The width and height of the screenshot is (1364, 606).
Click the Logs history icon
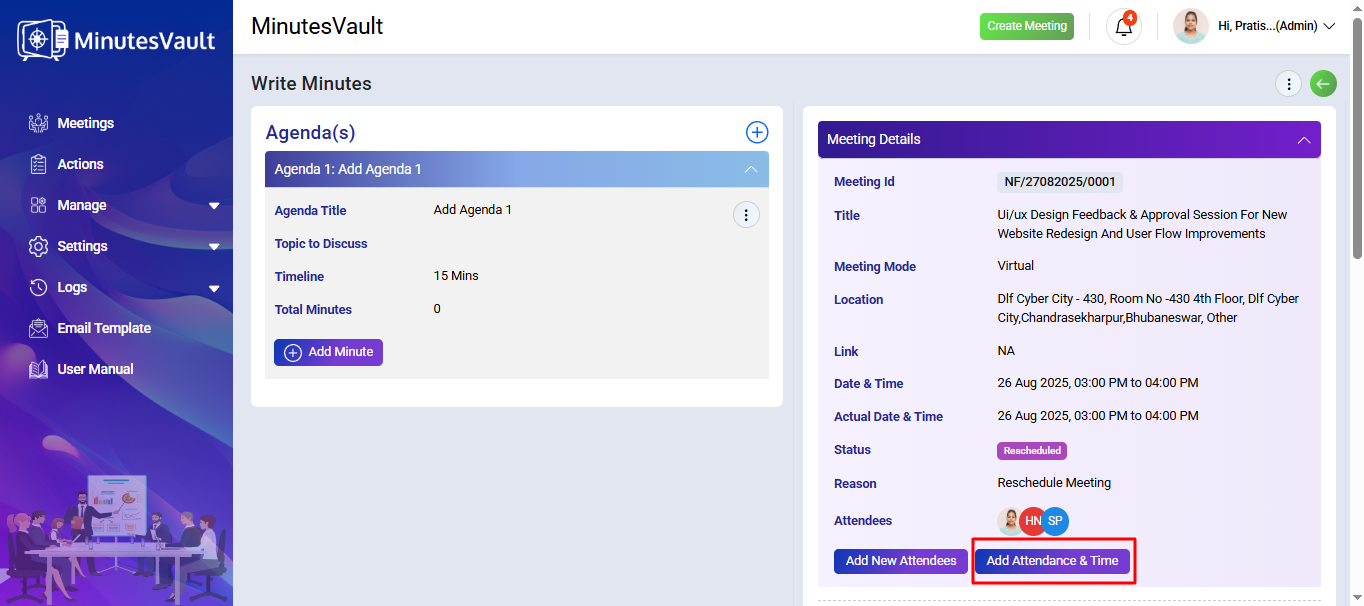39,287
